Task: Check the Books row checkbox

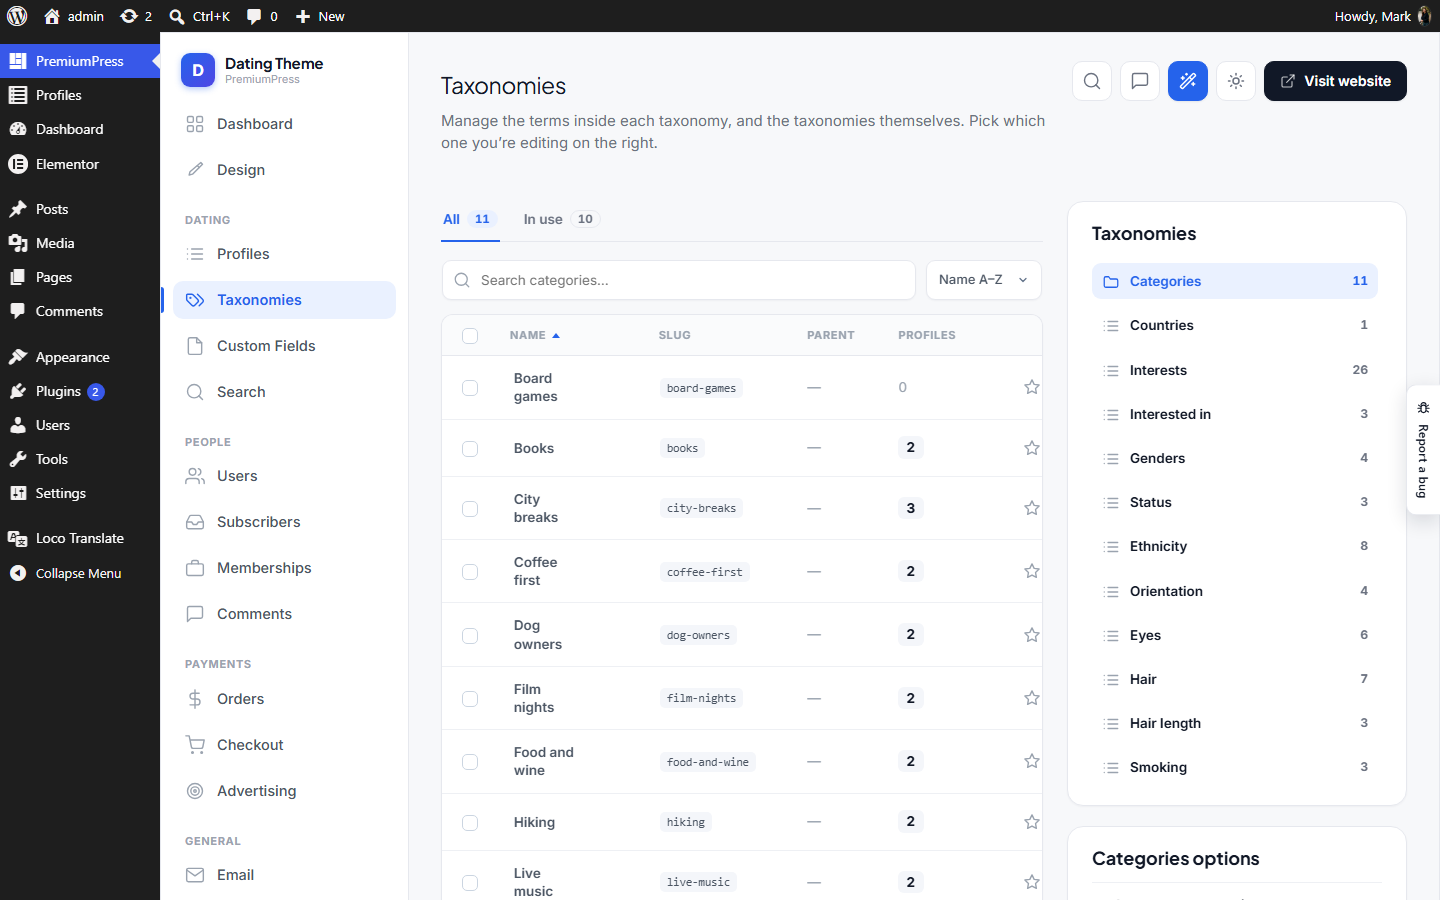Action: 470,449
